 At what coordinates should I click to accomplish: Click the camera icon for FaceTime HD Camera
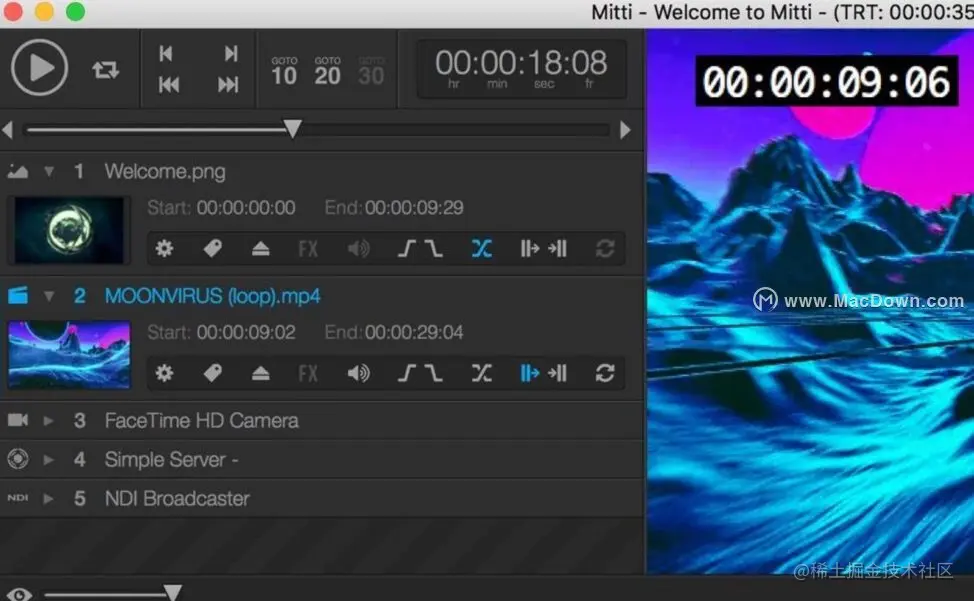18,420
